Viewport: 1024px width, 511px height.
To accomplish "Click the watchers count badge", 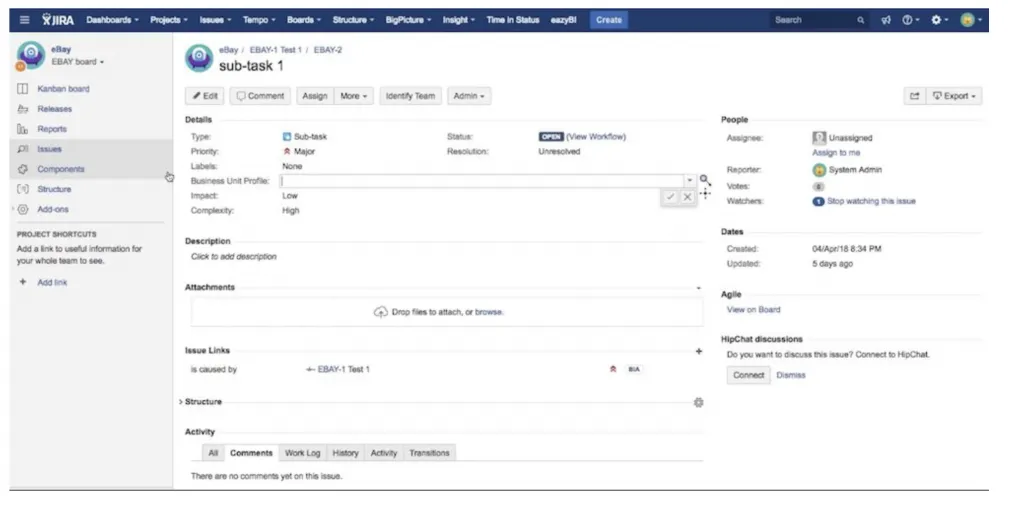I will click(x=818, y=202).
